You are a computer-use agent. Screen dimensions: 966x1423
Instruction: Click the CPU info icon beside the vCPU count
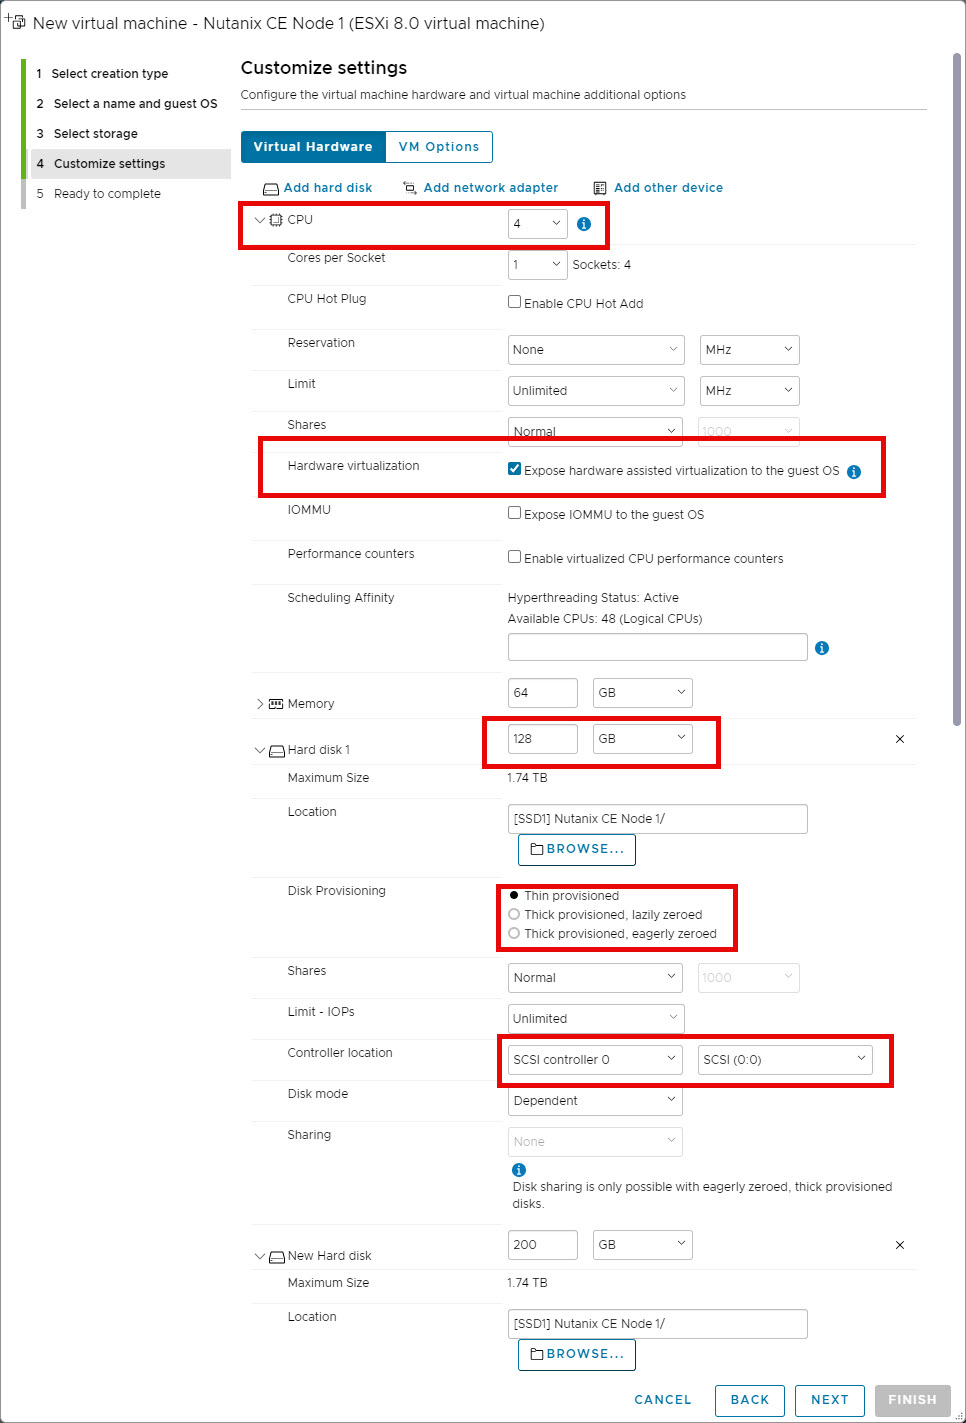click(x=584, y=224)
